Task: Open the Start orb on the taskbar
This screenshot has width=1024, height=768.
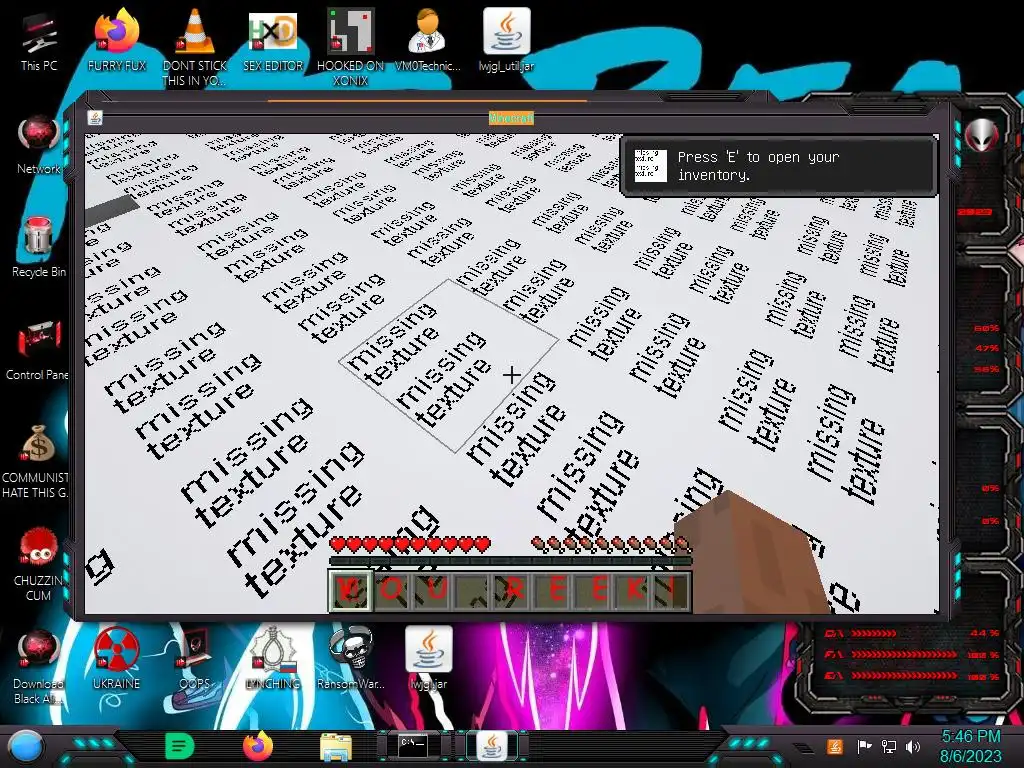Action: (x=26, y=747)
